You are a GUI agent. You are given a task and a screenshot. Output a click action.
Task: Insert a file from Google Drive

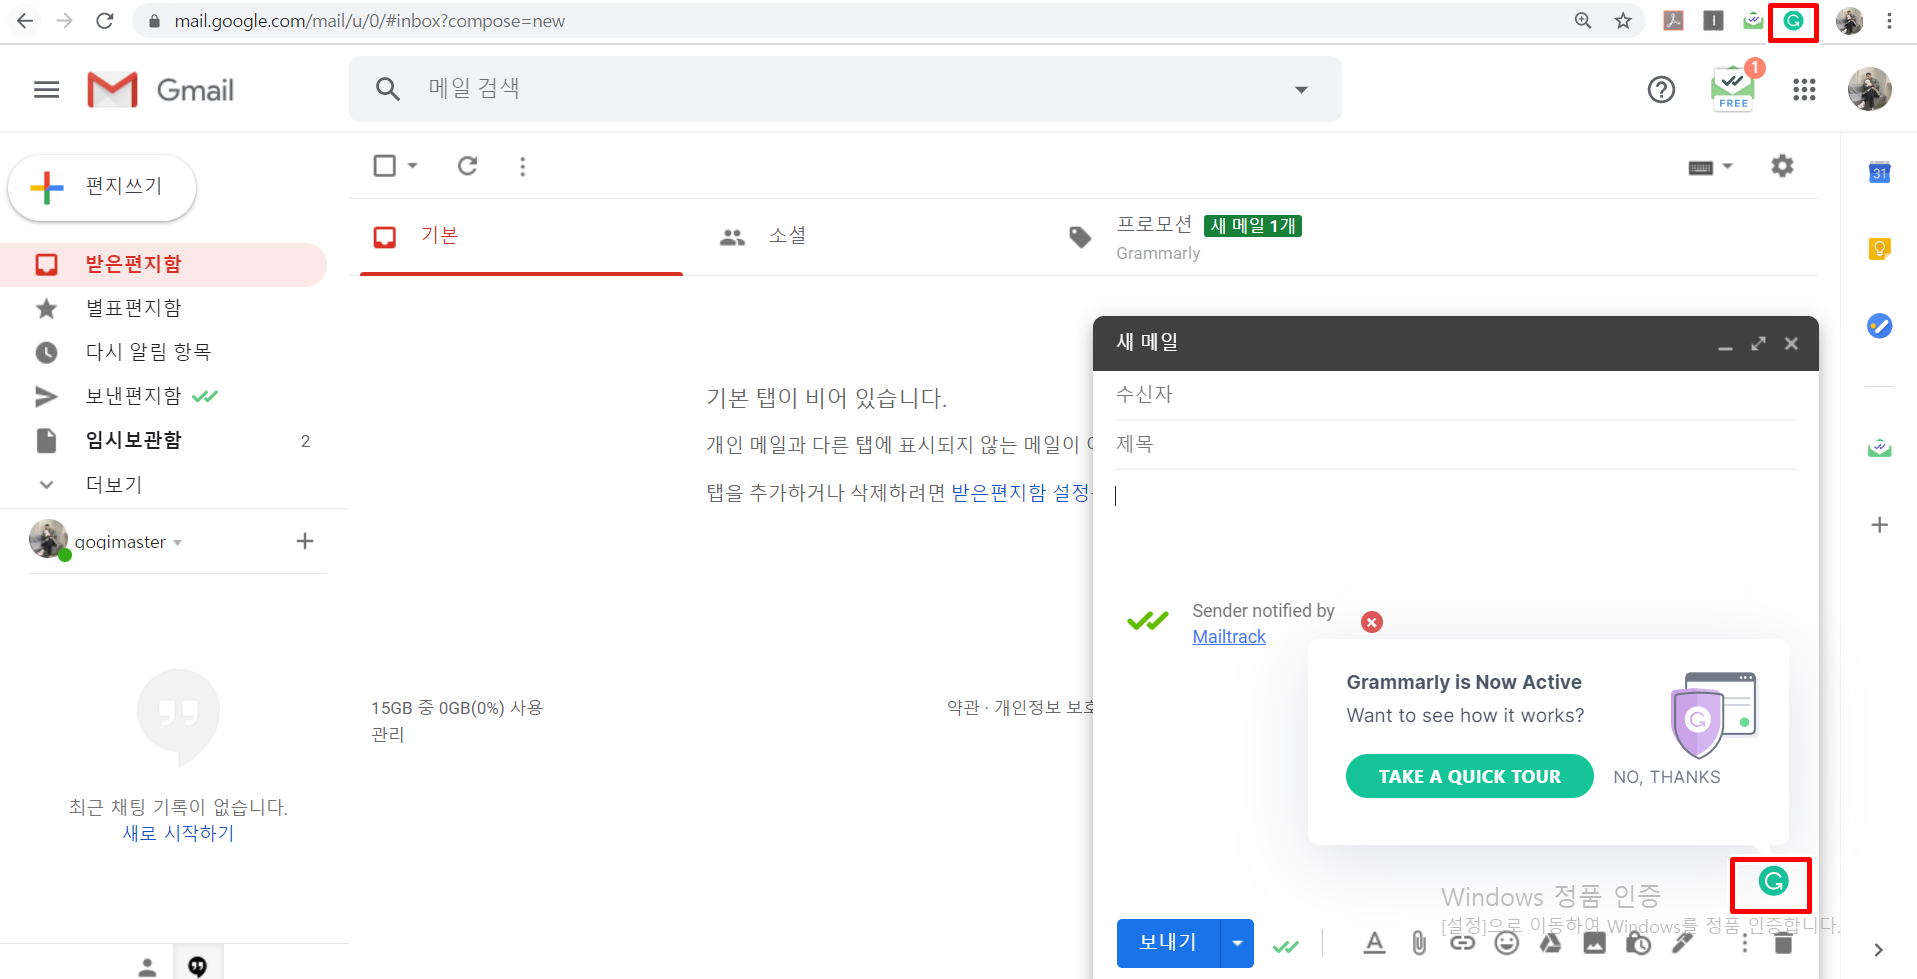pos(1551,942)
